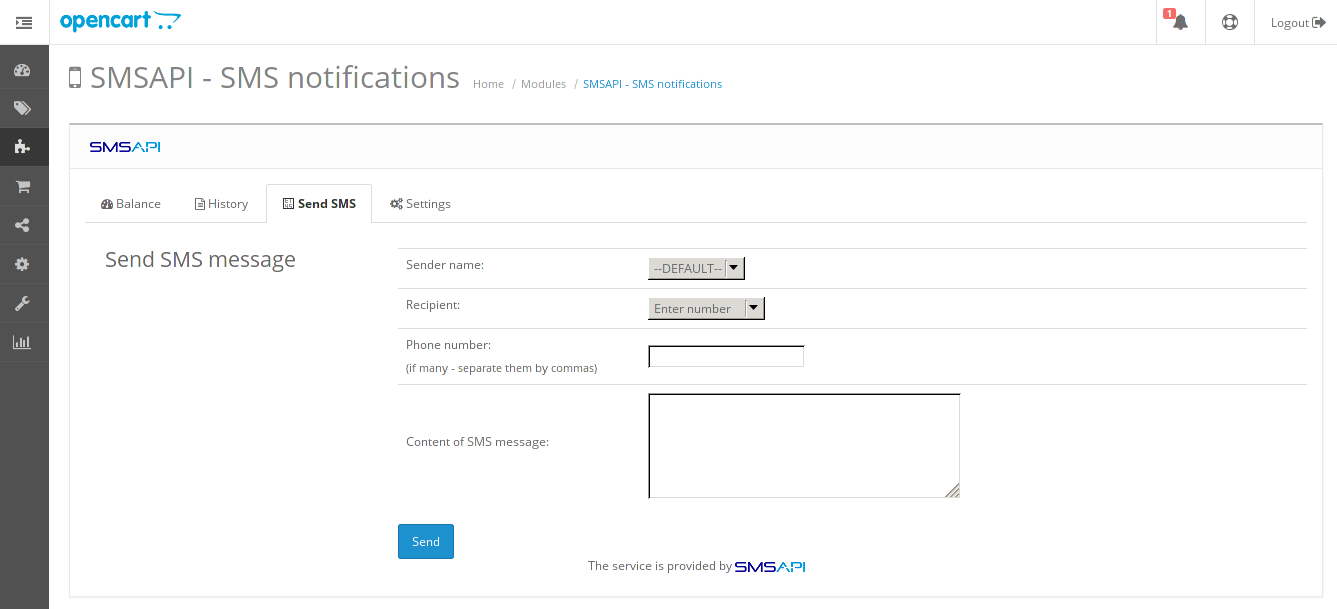Click the 'Content of SMS message:' label

coord(477,441)
